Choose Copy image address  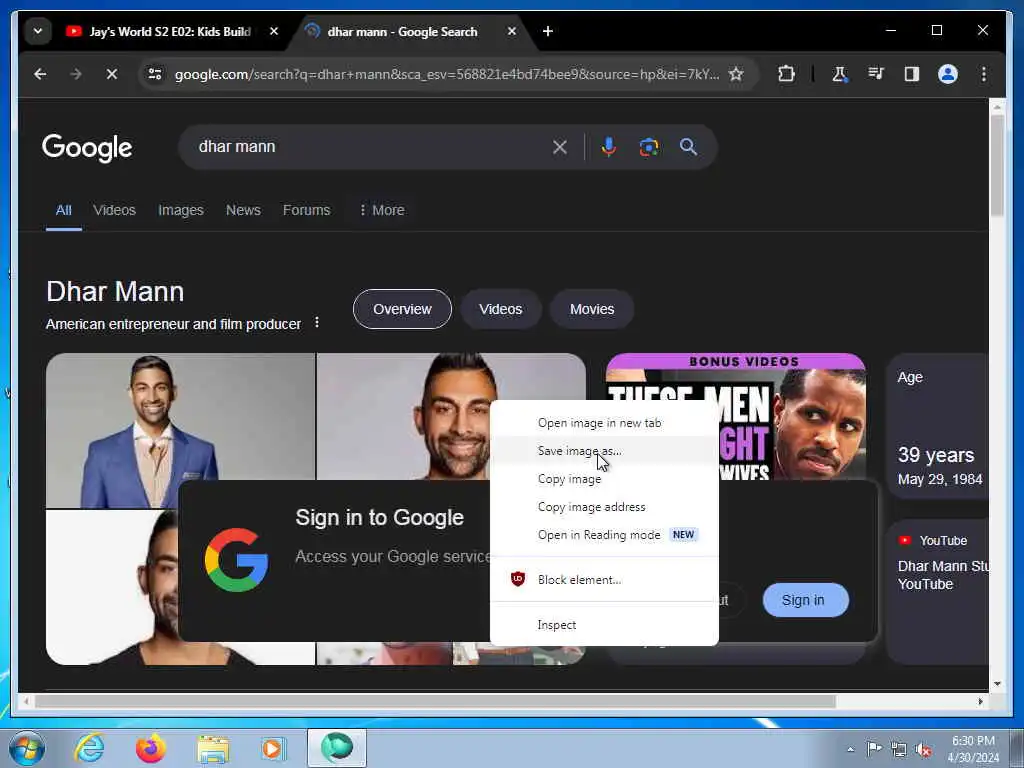(604, 507)
